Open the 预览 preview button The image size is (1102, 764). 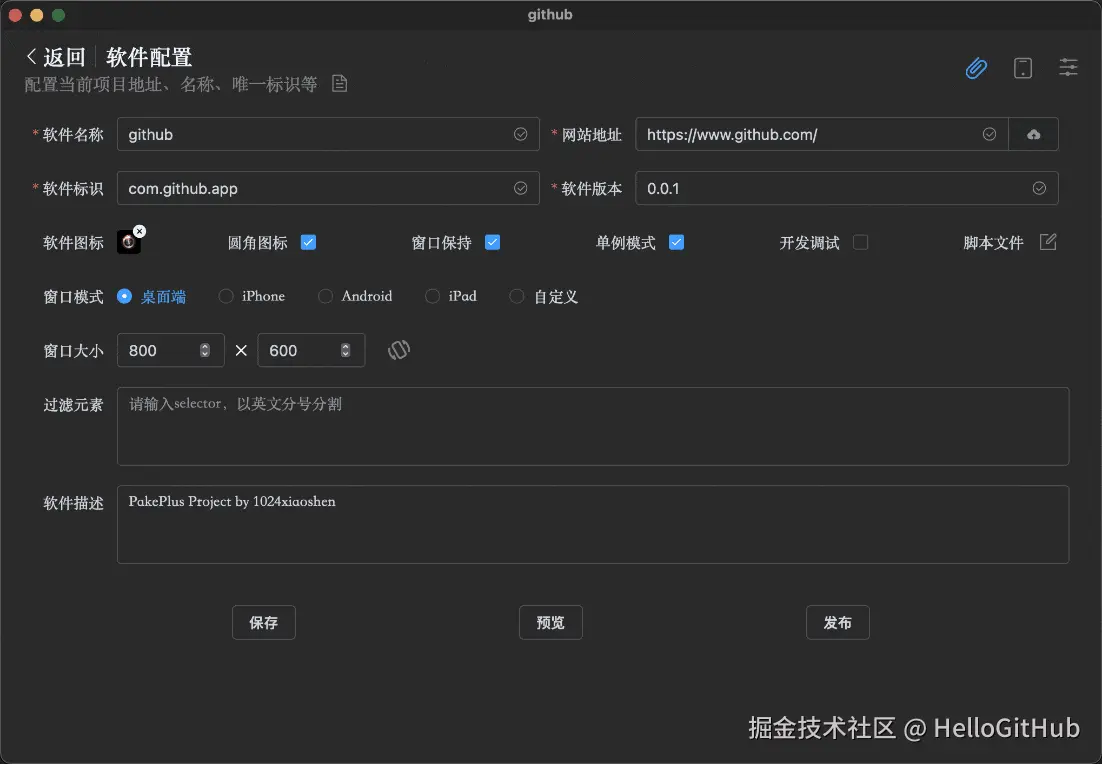(550, 623)
